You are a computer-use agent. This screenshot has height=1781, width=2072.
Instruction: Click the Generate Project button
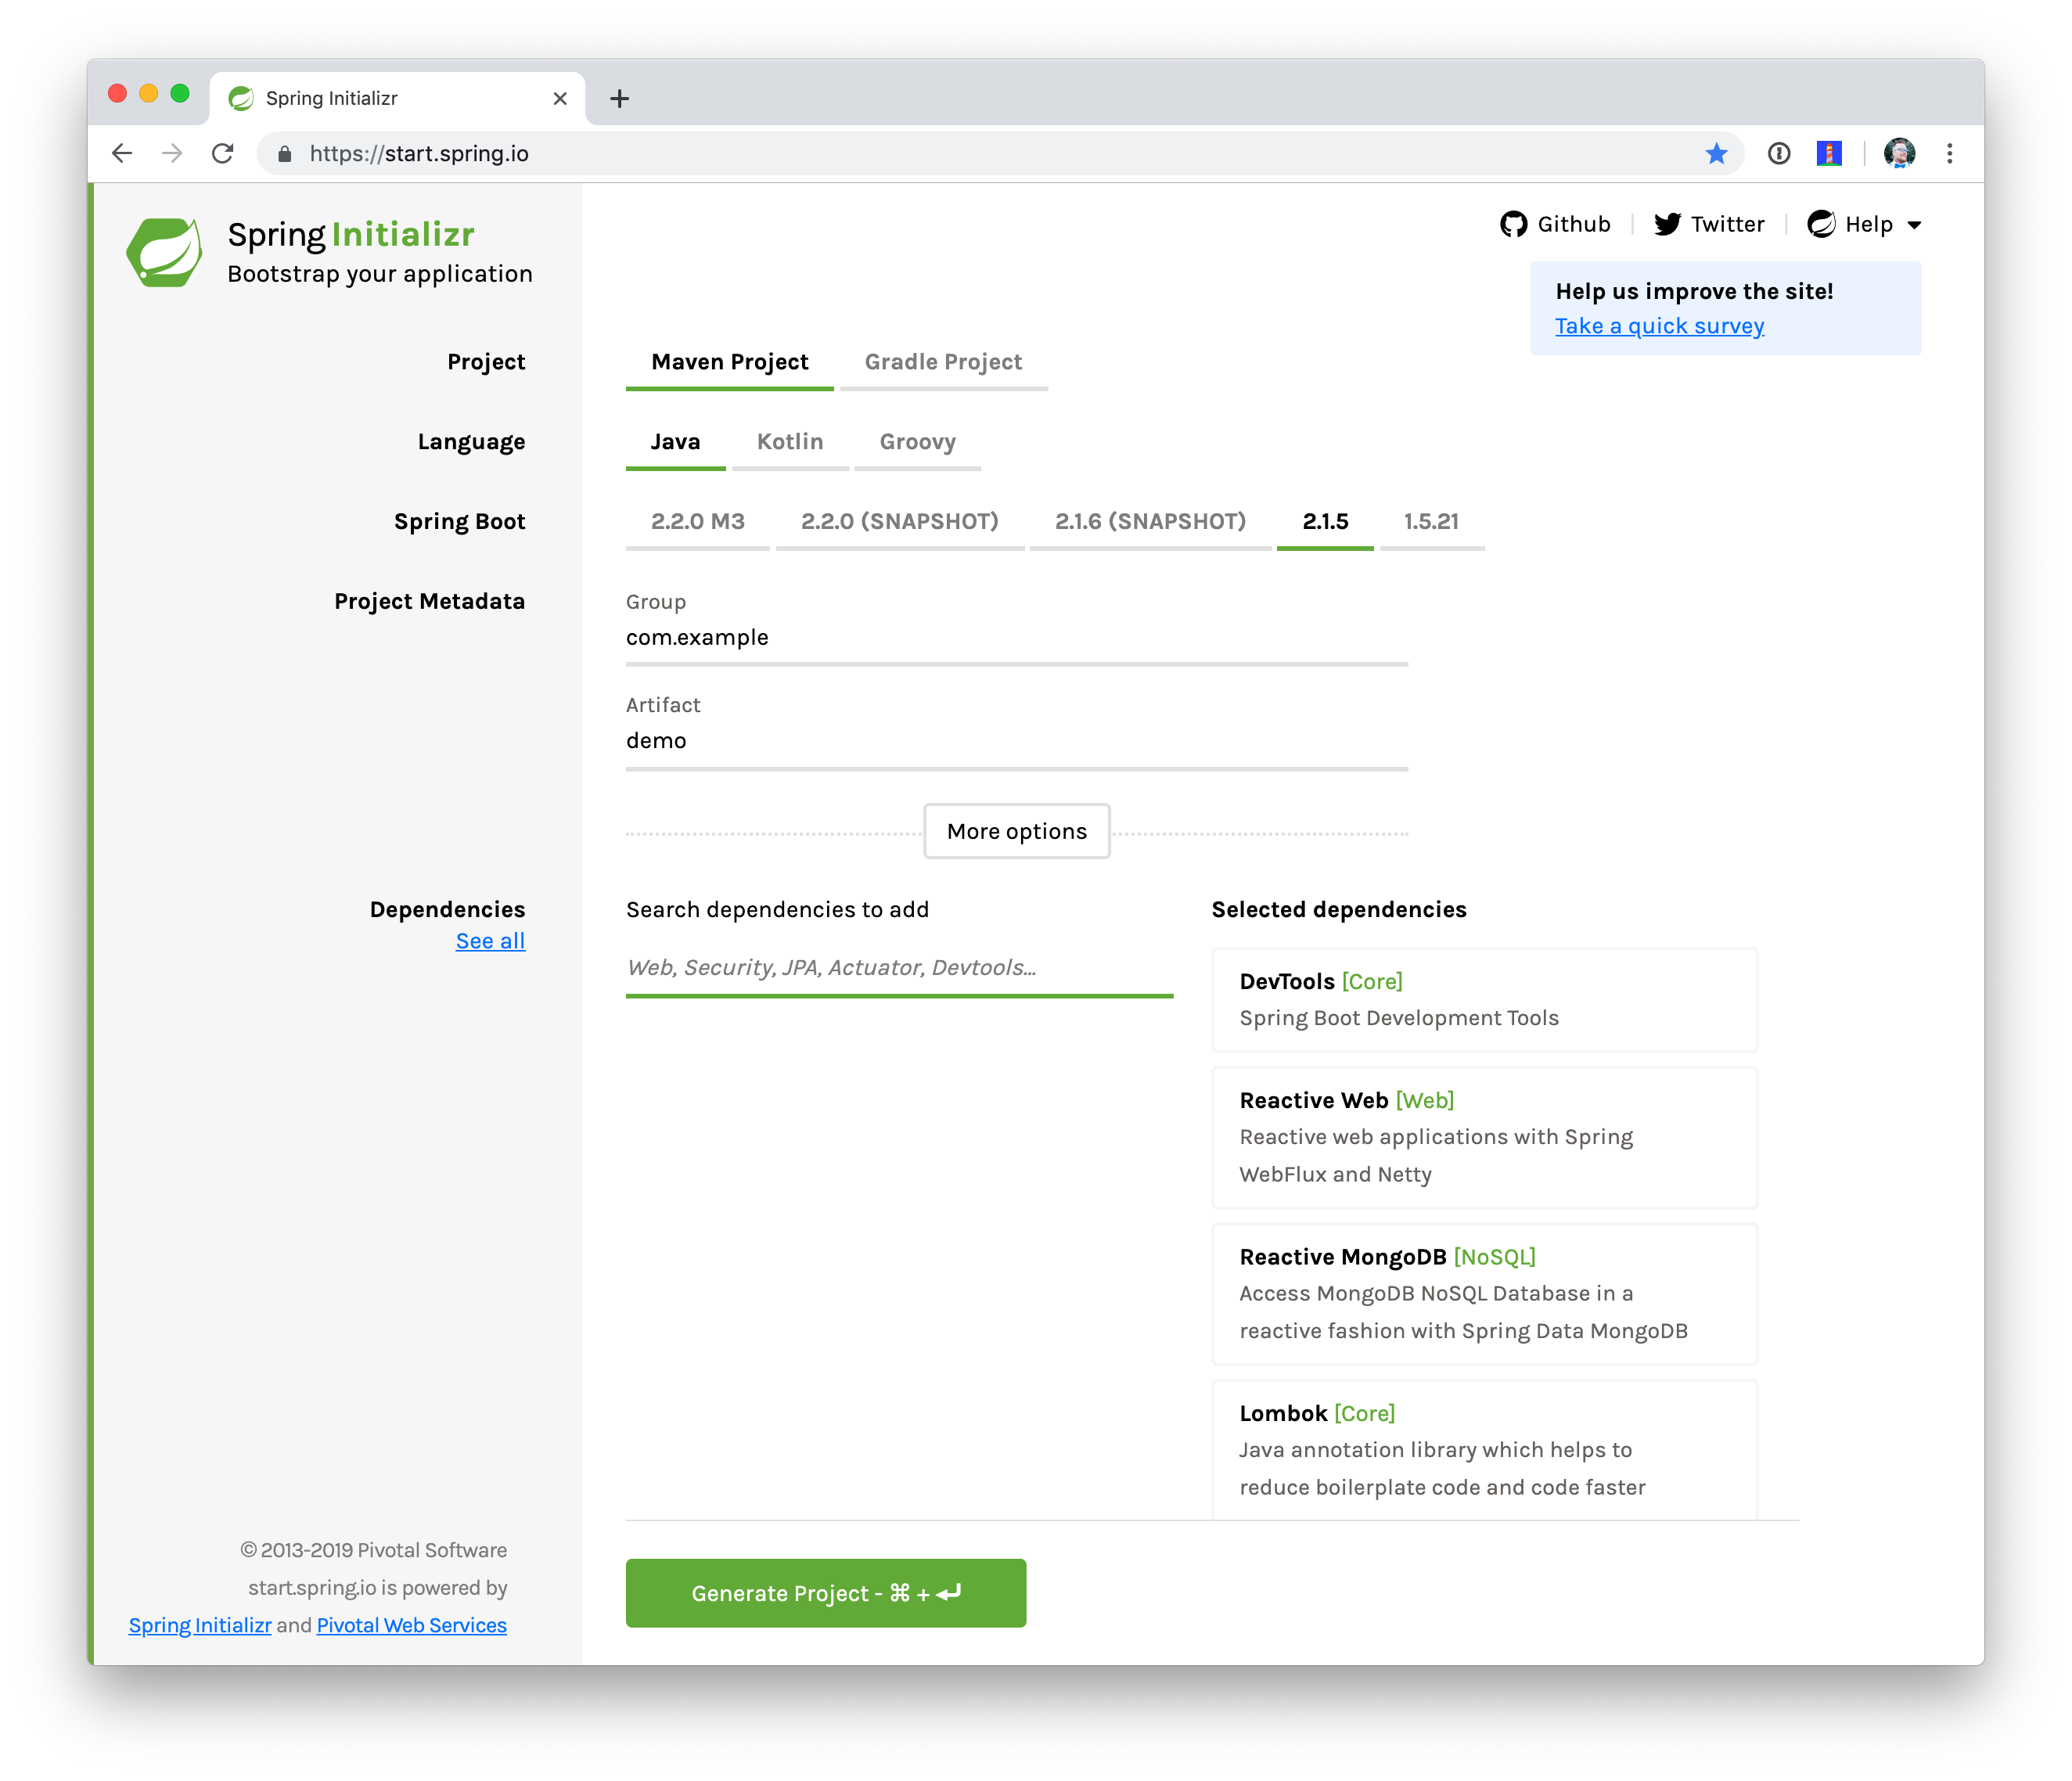(825, 1592)
